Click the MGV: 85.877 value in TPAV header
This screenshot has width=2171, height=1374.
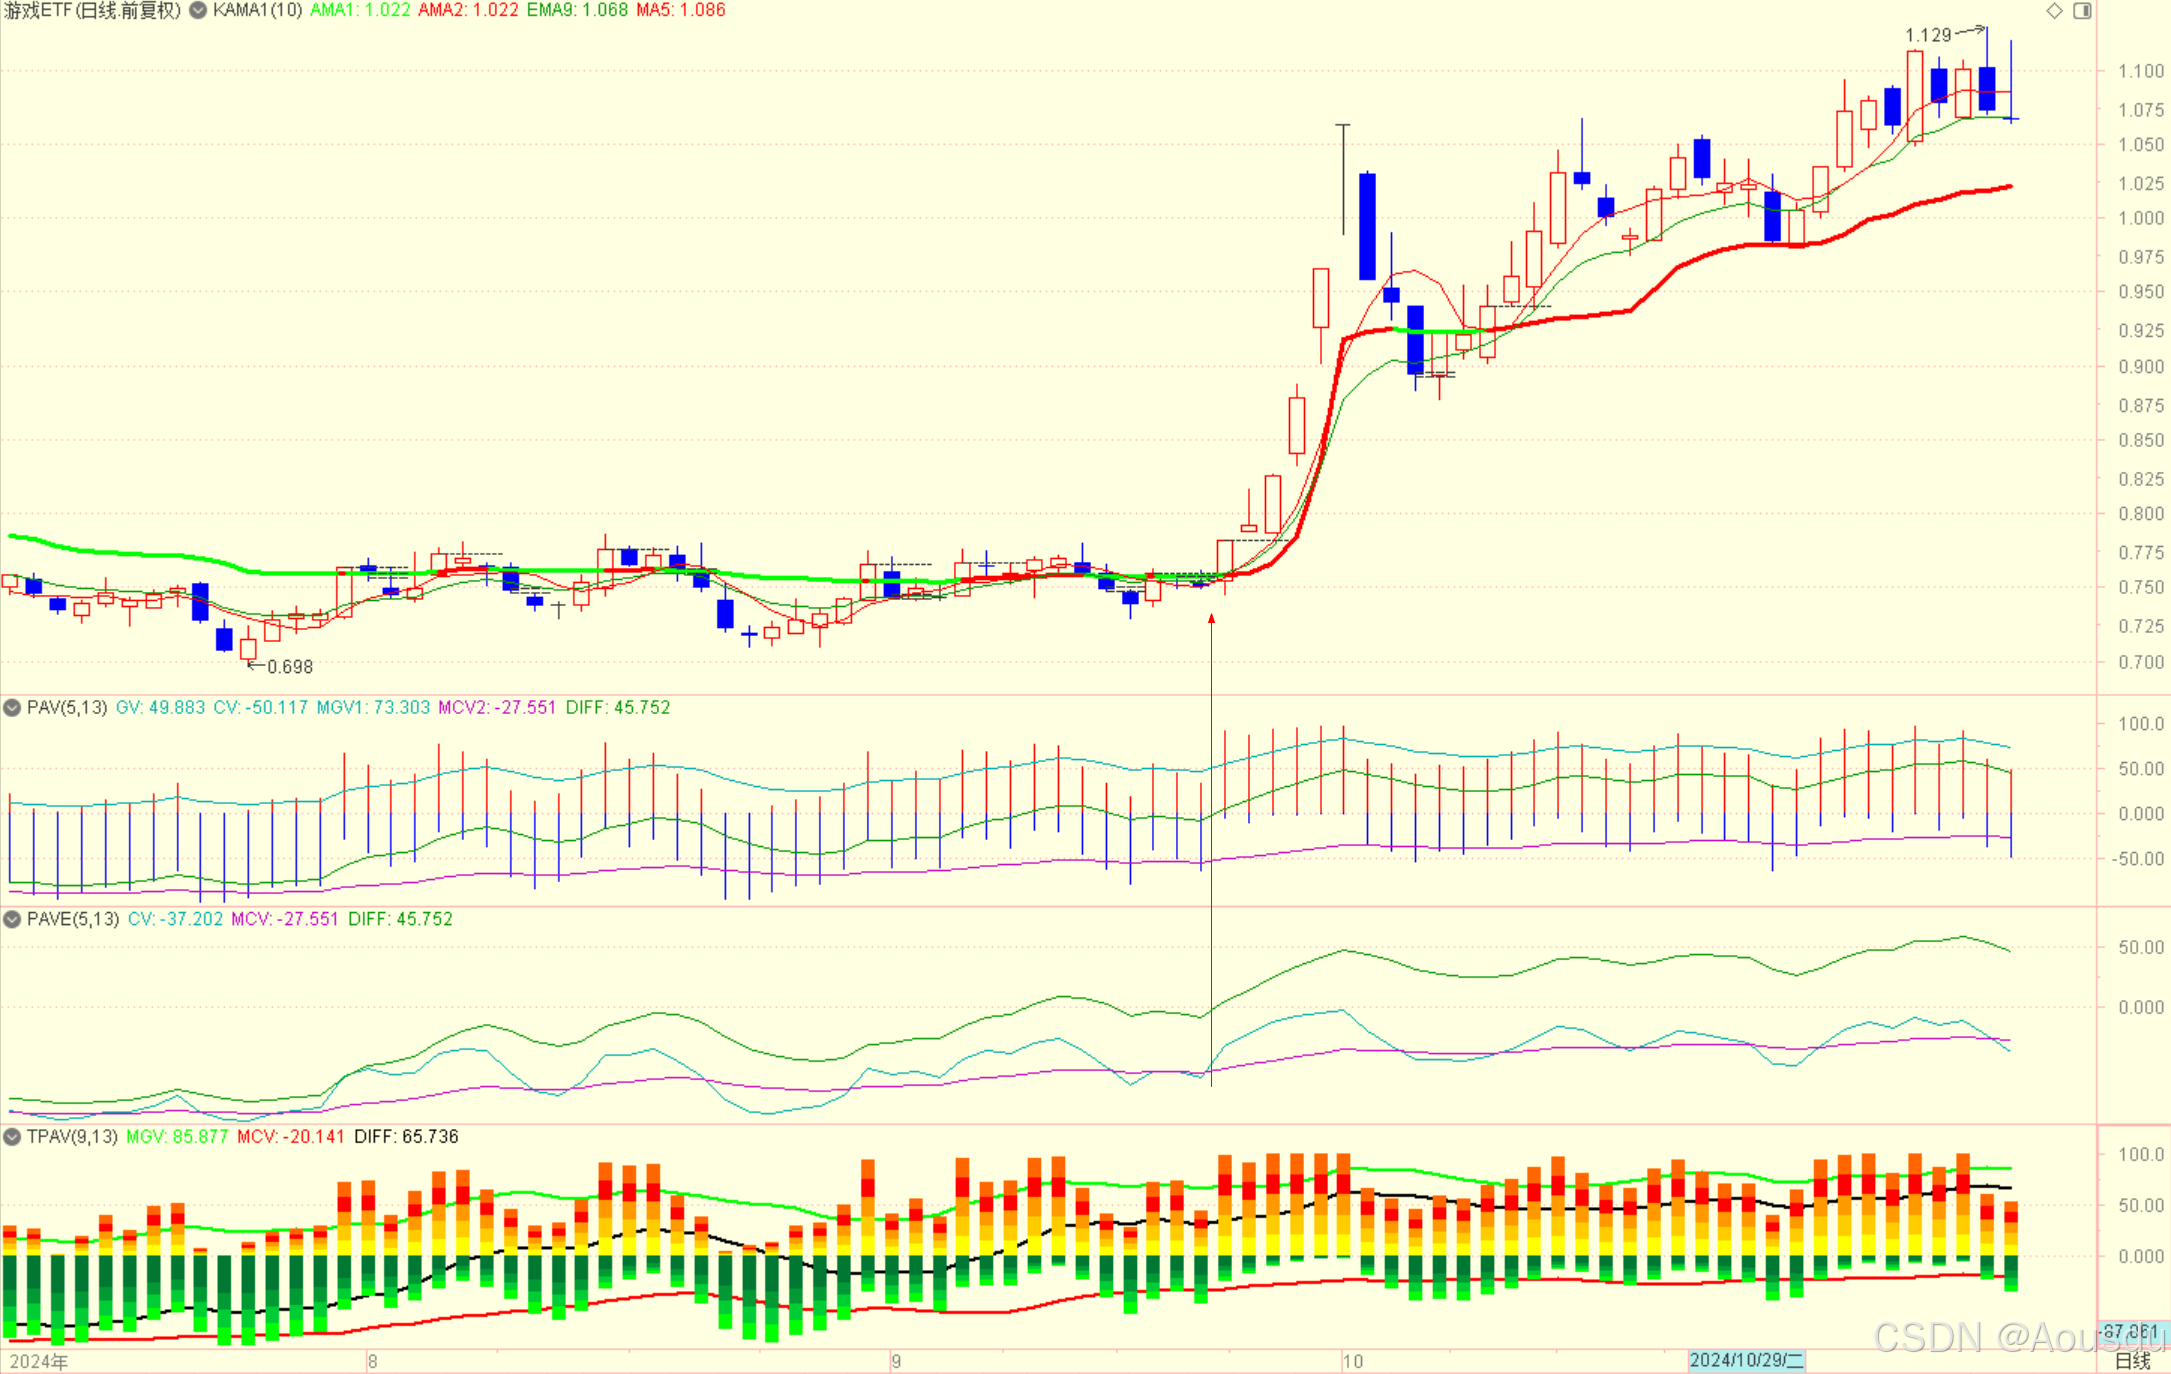[x=177, y=1137]
